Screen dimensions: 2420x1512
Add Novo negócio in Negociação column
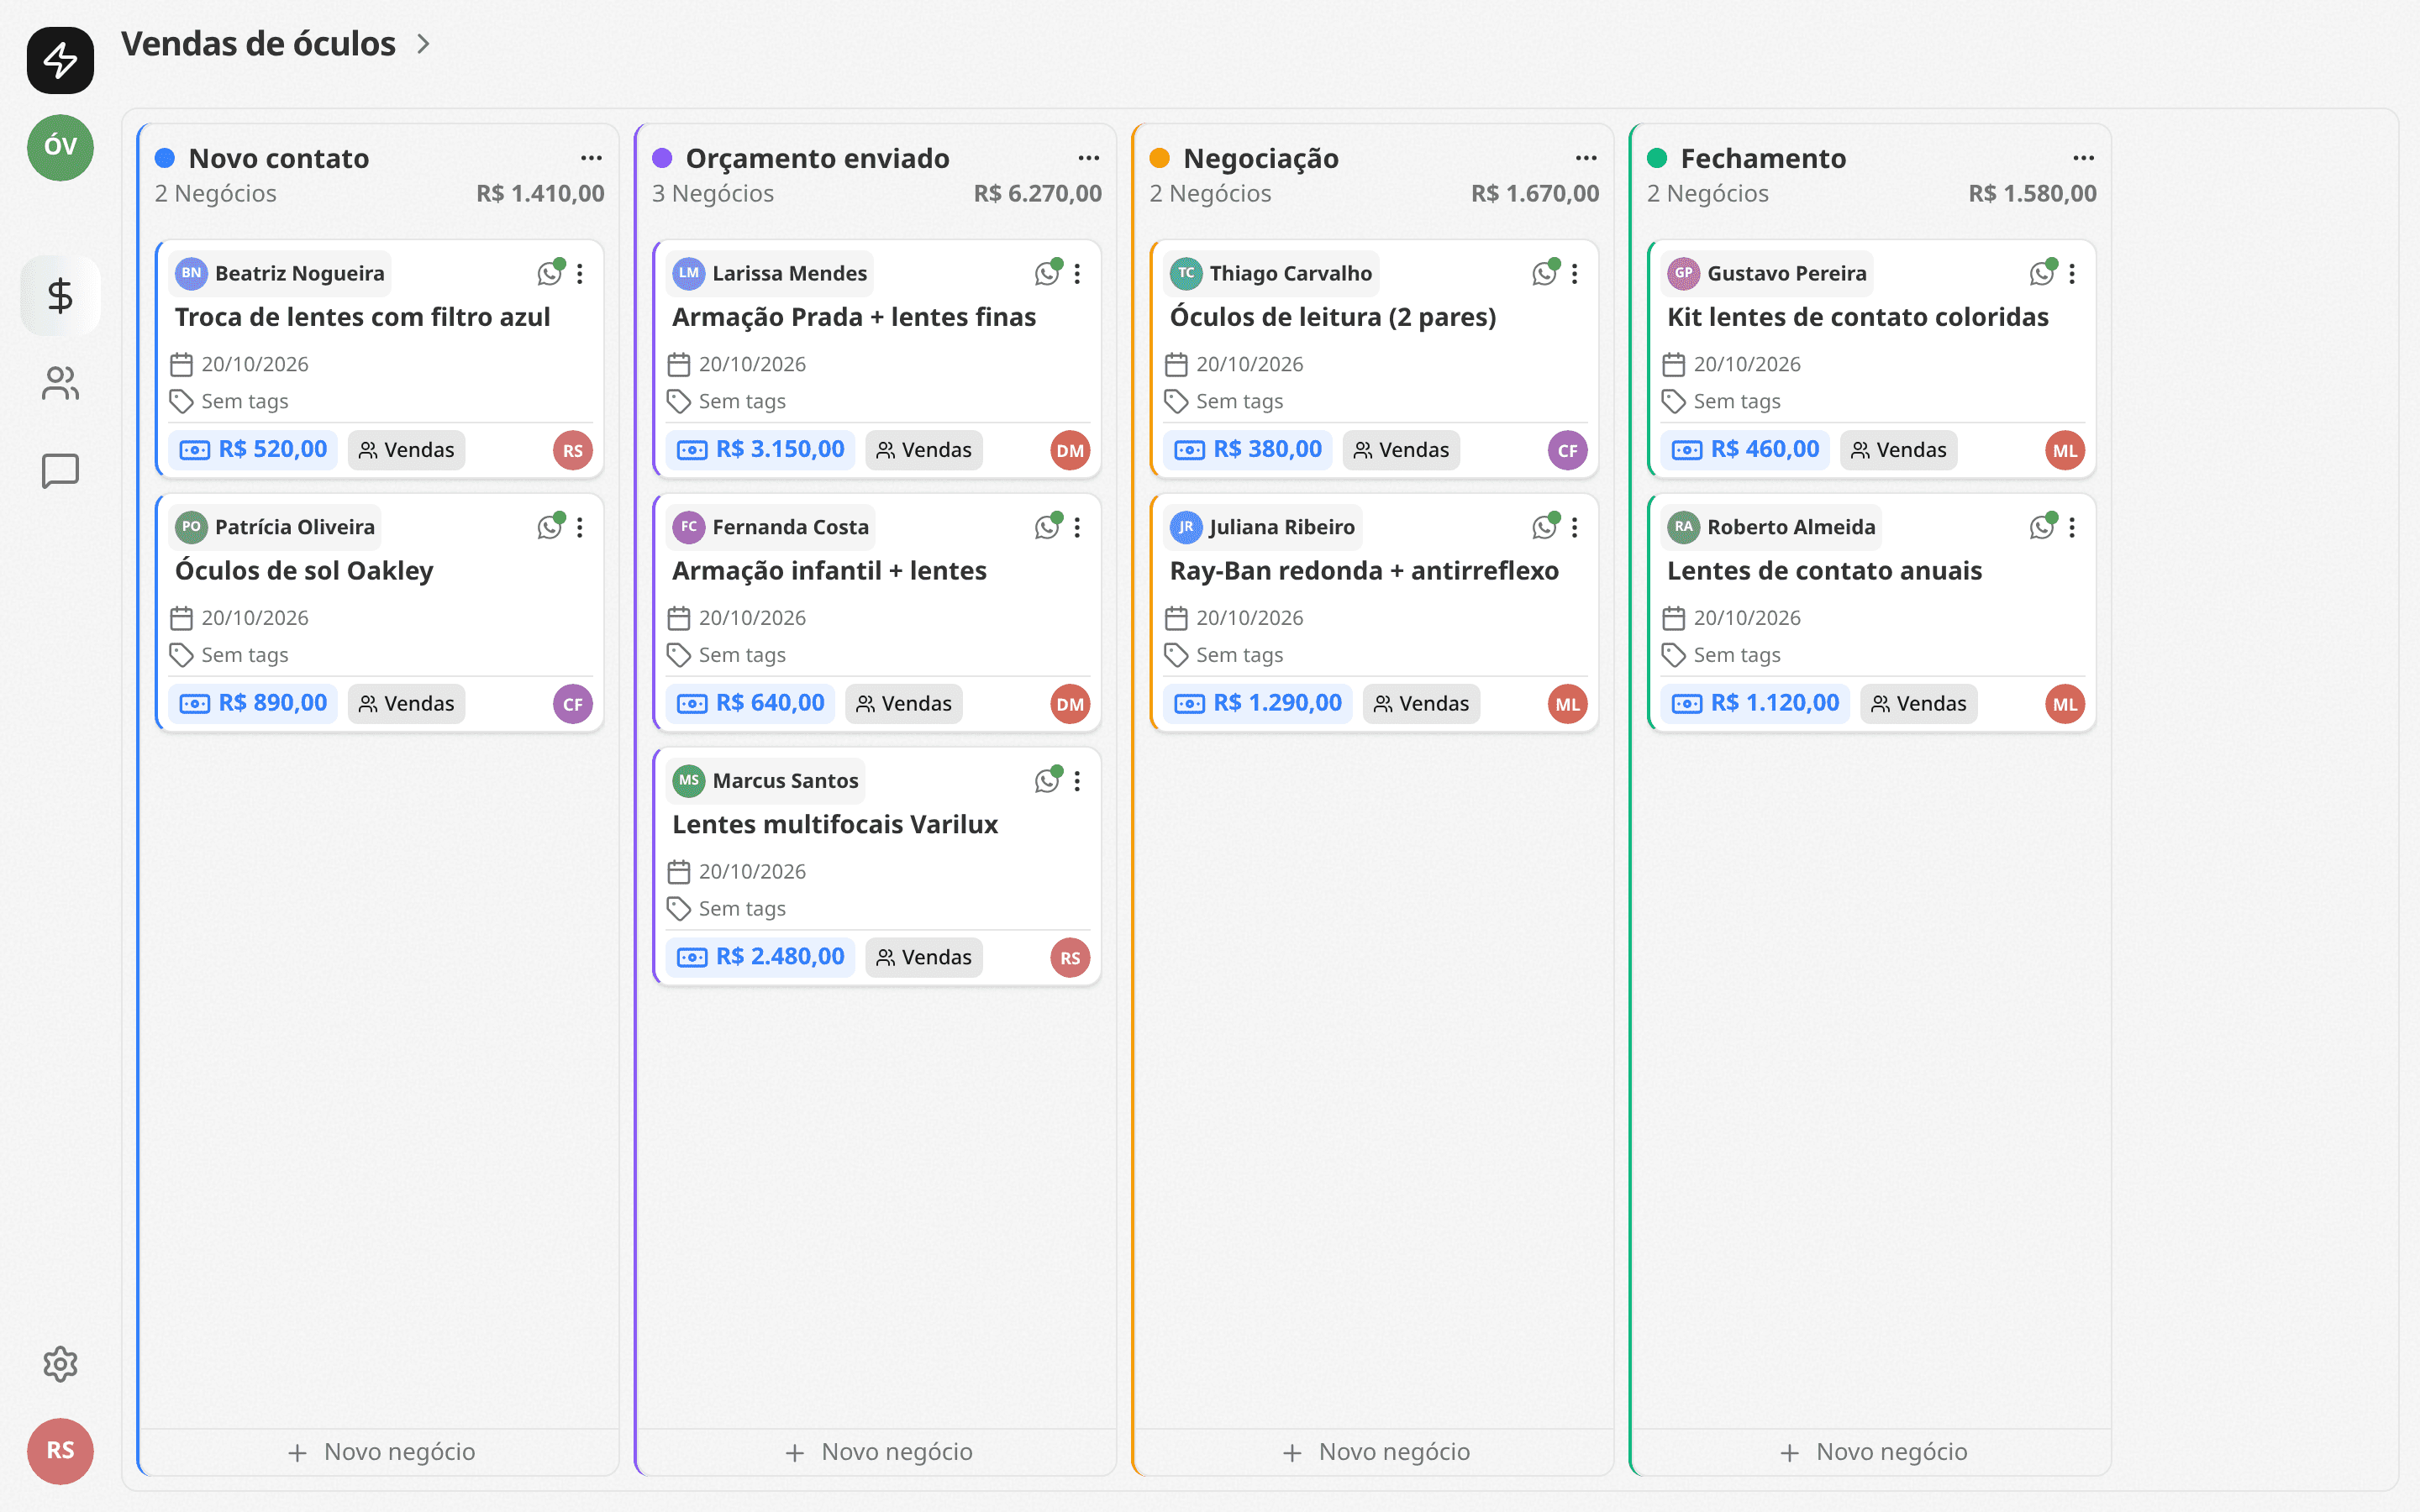point(1375,1452)
